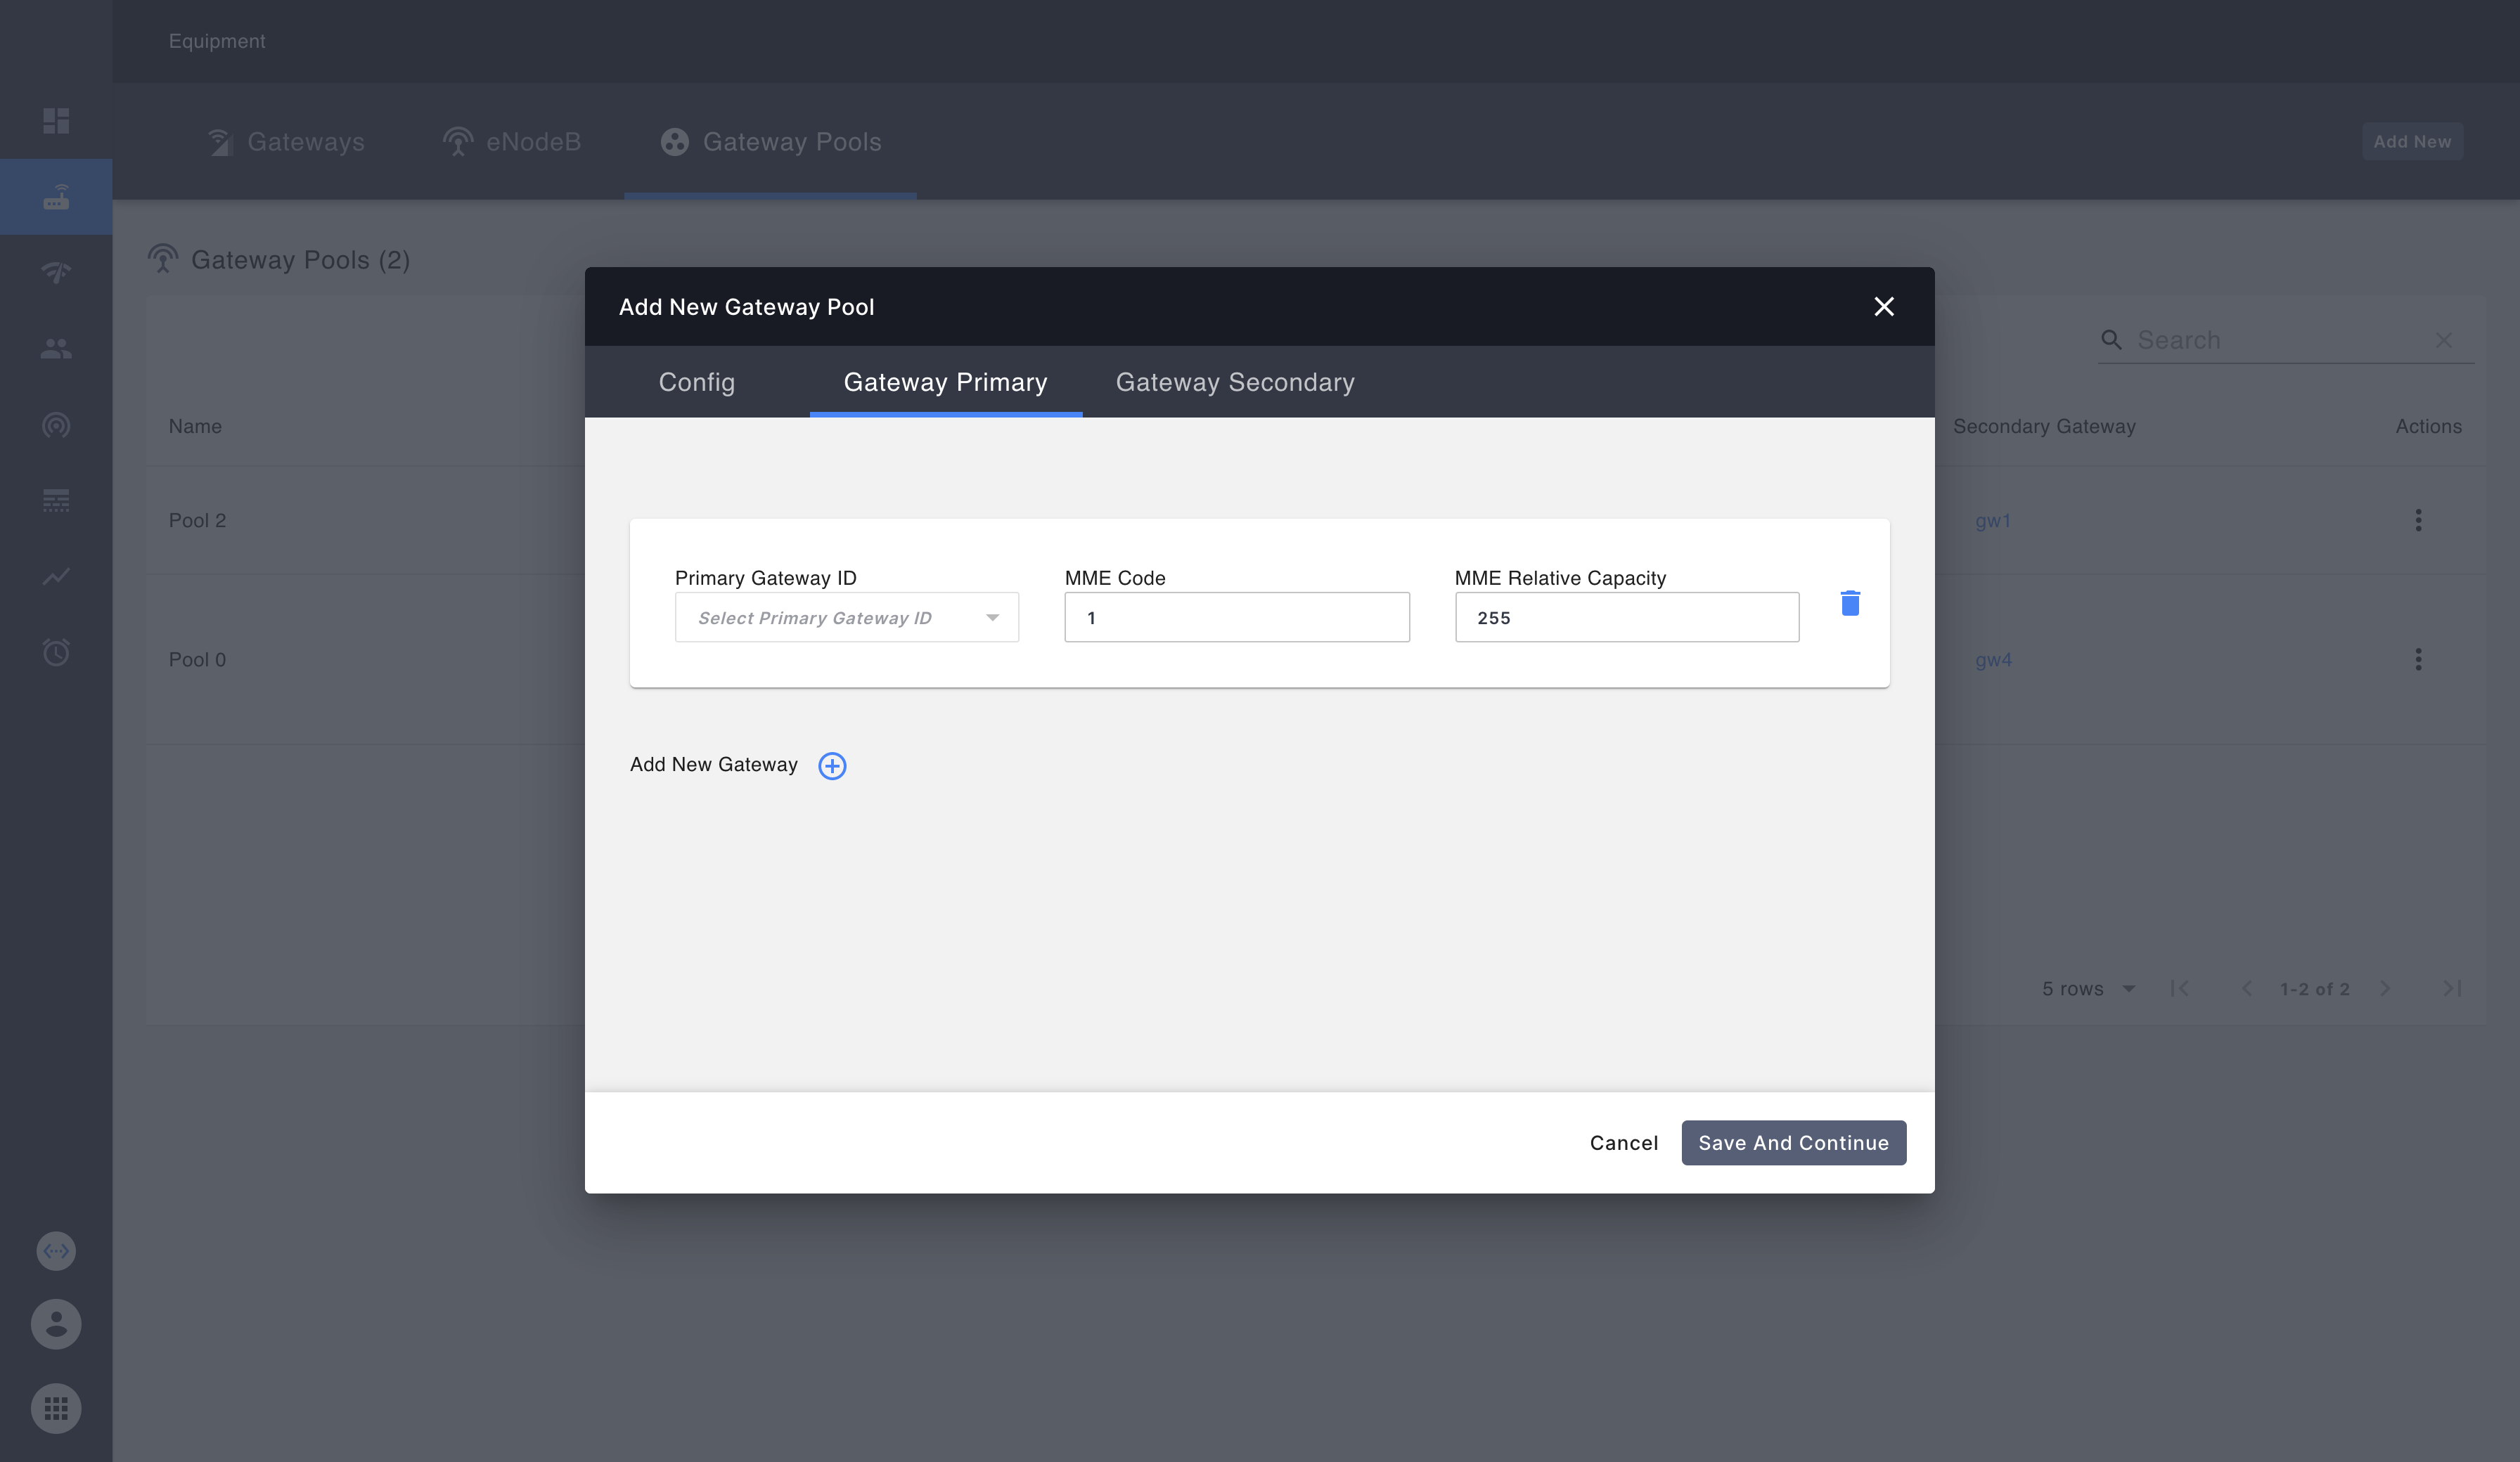The width and height of the screenshot is (2520, 1462).
Task: Open the Metrics panel from the sidebar
Action: click(x=56, y=577)
